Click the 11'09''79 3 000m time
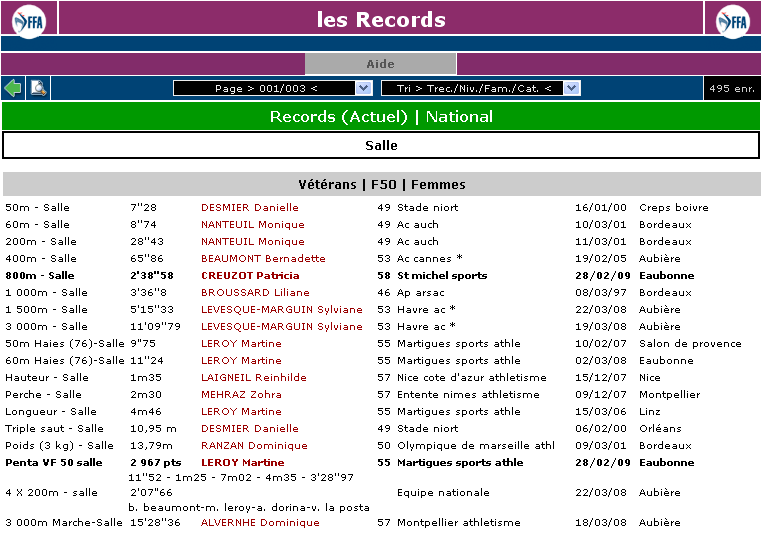The height and width of the screenshot is (541, 762). tap(155, 327)
